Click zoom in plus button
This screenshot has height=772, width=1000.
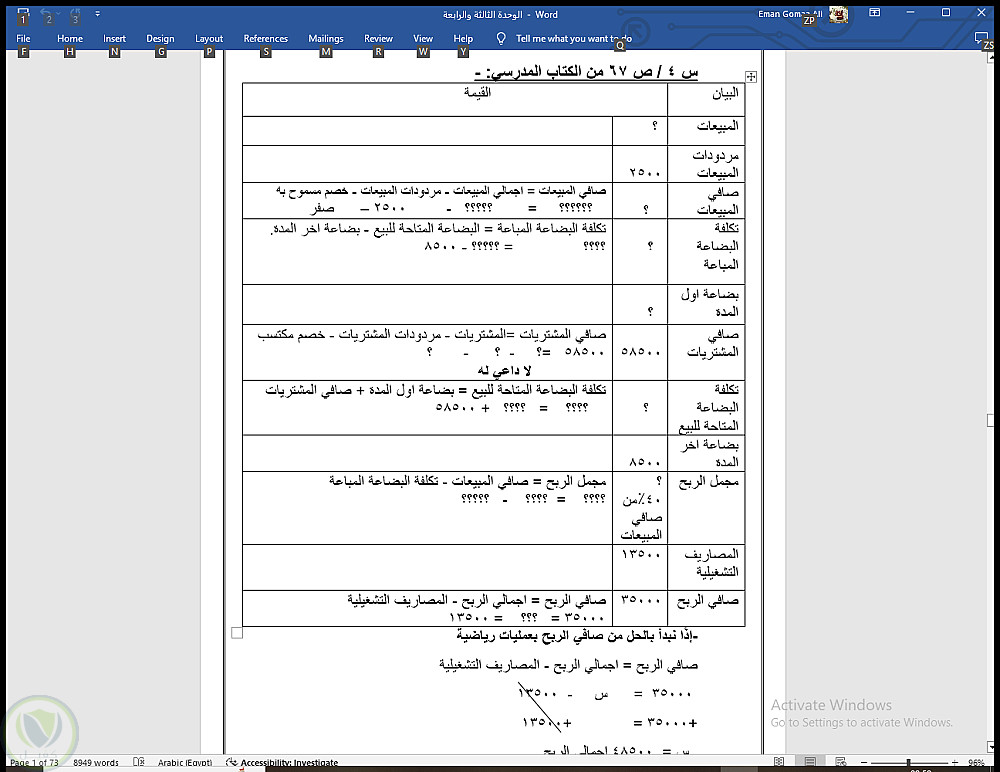(955, 762)
